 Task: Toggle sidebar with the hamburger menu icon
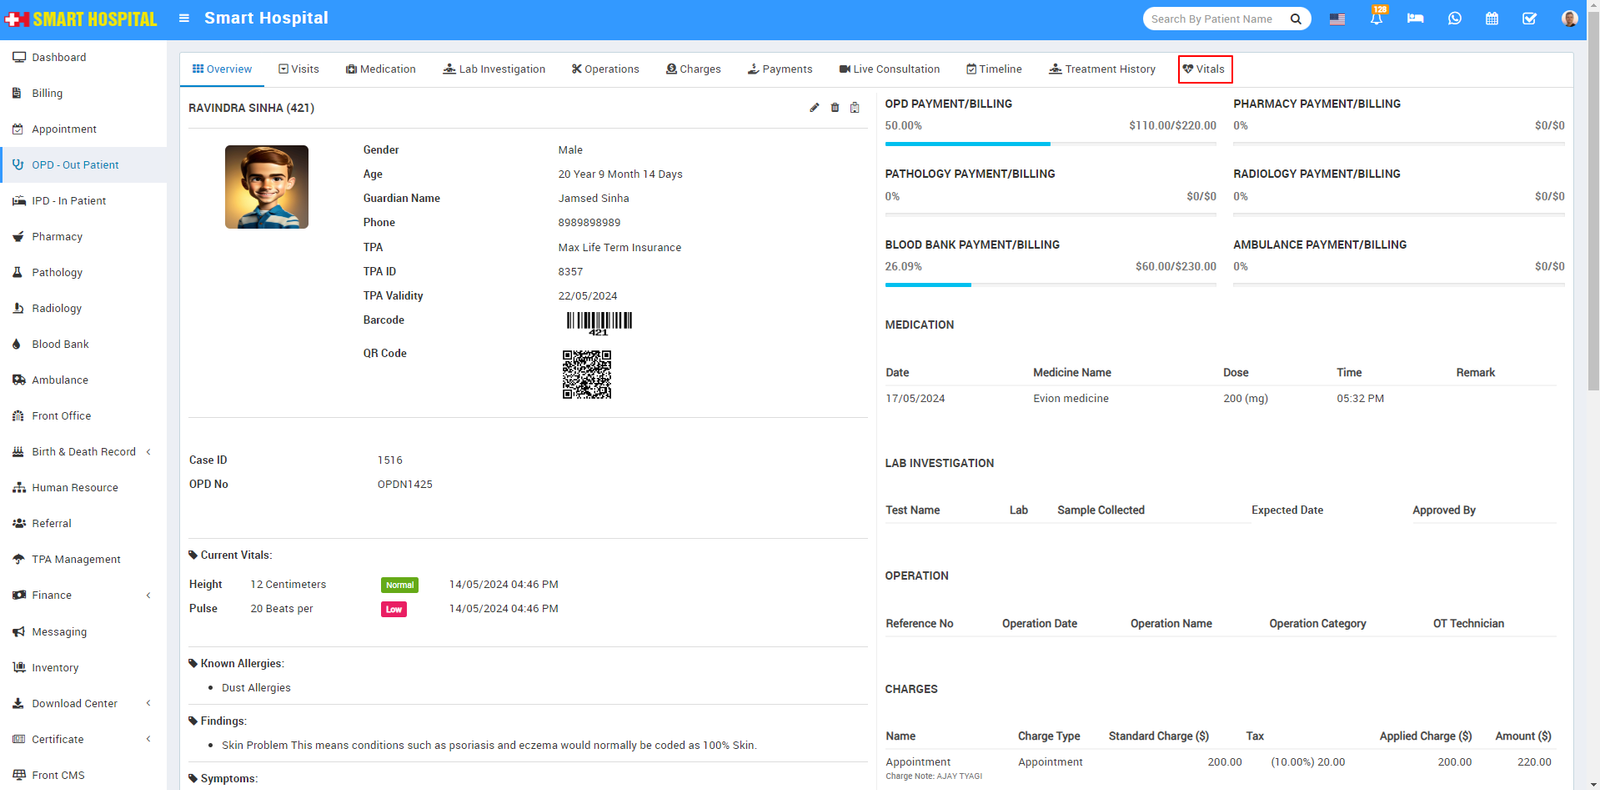[184, 18]
